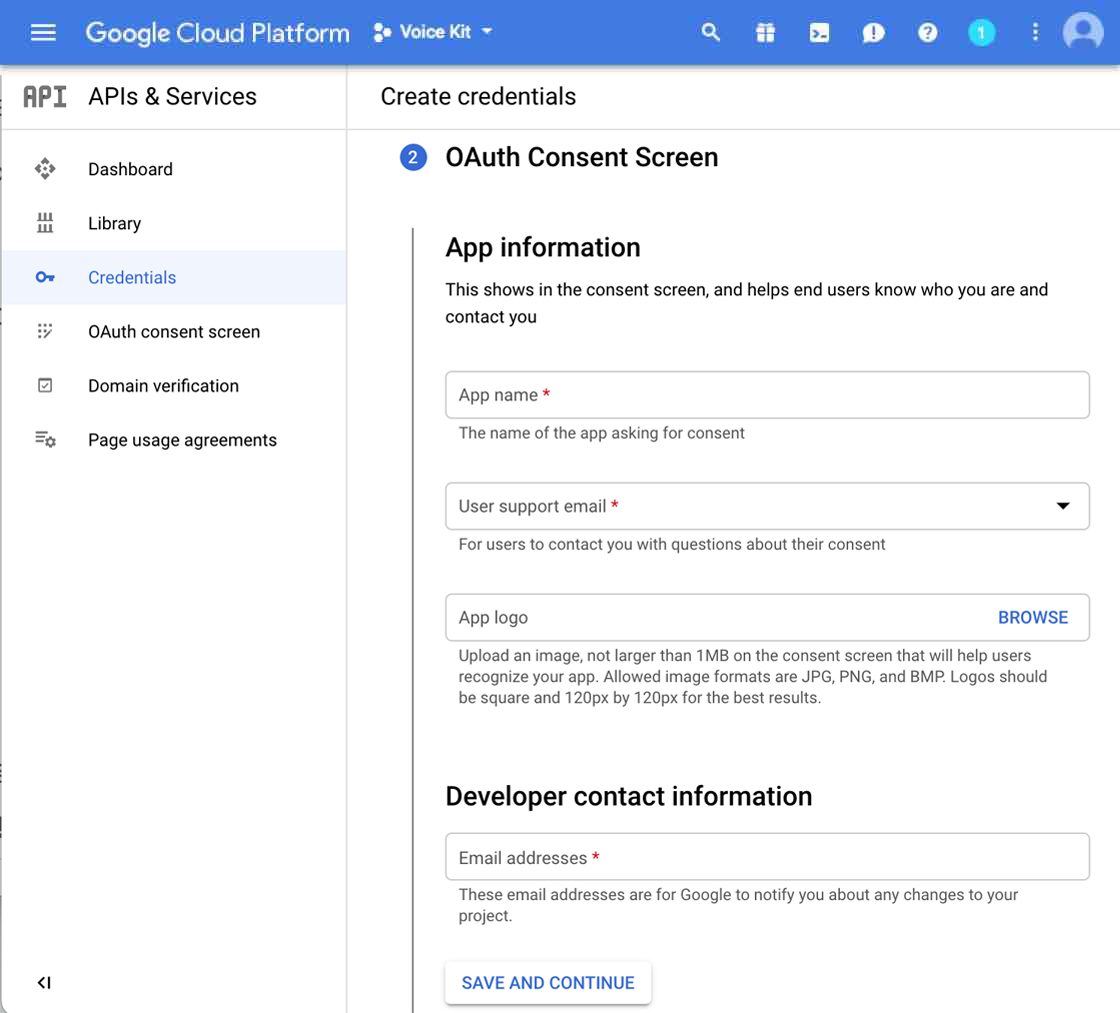Image resolution: width=1120 pixels, height=1013 pixels.
Task: Click the Google Cloud Platform logo
Action: tap(217, 33)
